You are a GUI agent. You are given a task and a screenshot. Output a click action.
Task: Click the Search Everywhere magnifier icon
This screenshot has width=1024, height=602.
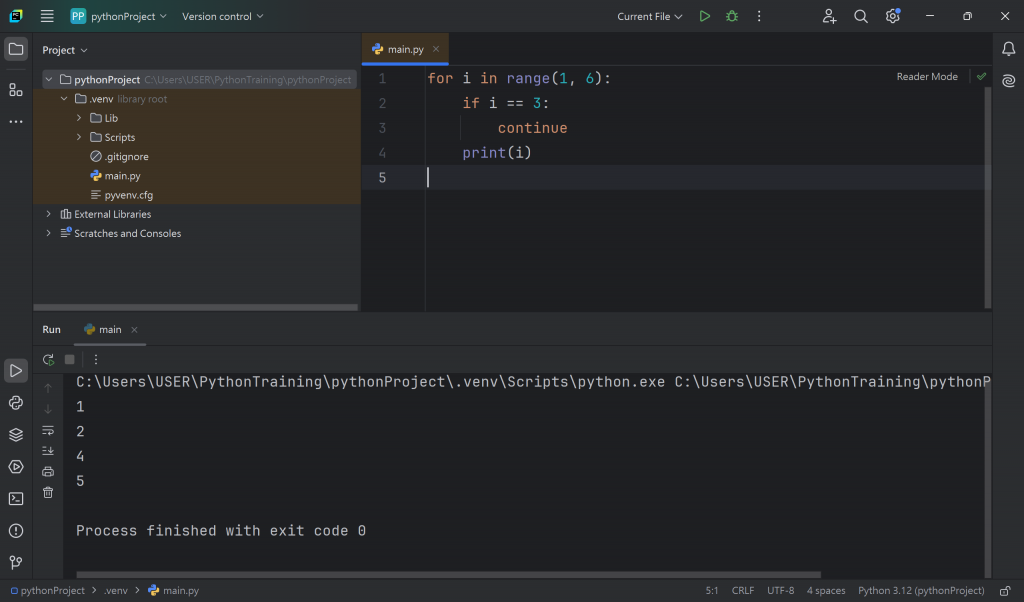(861, 16)
